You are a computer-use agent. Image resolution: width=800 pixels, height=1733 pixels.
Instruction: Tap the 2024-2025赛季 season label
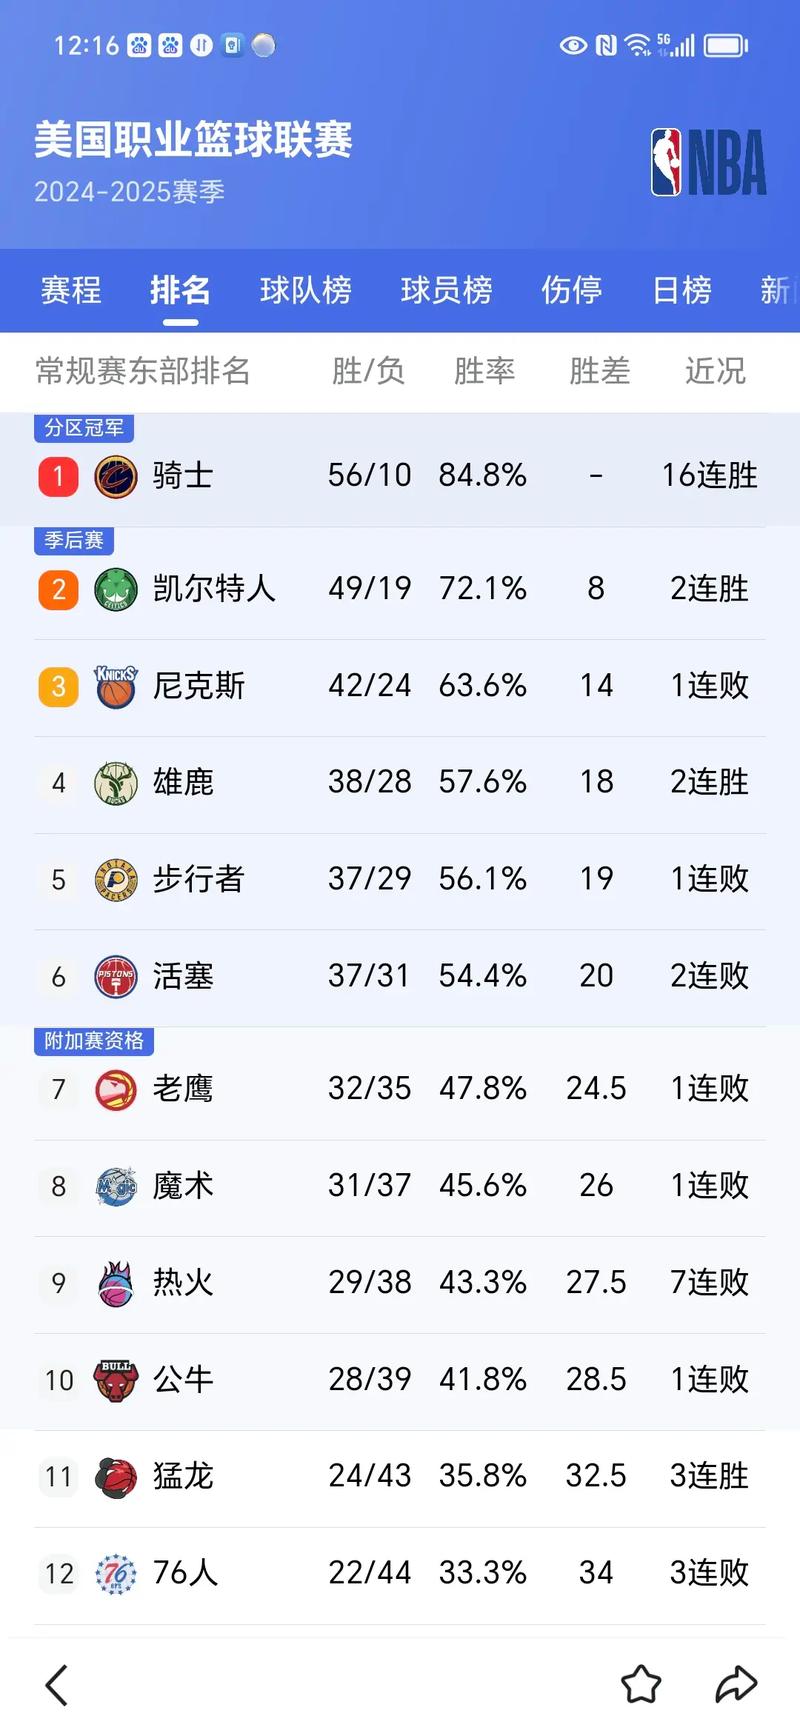tap(130, 192)
